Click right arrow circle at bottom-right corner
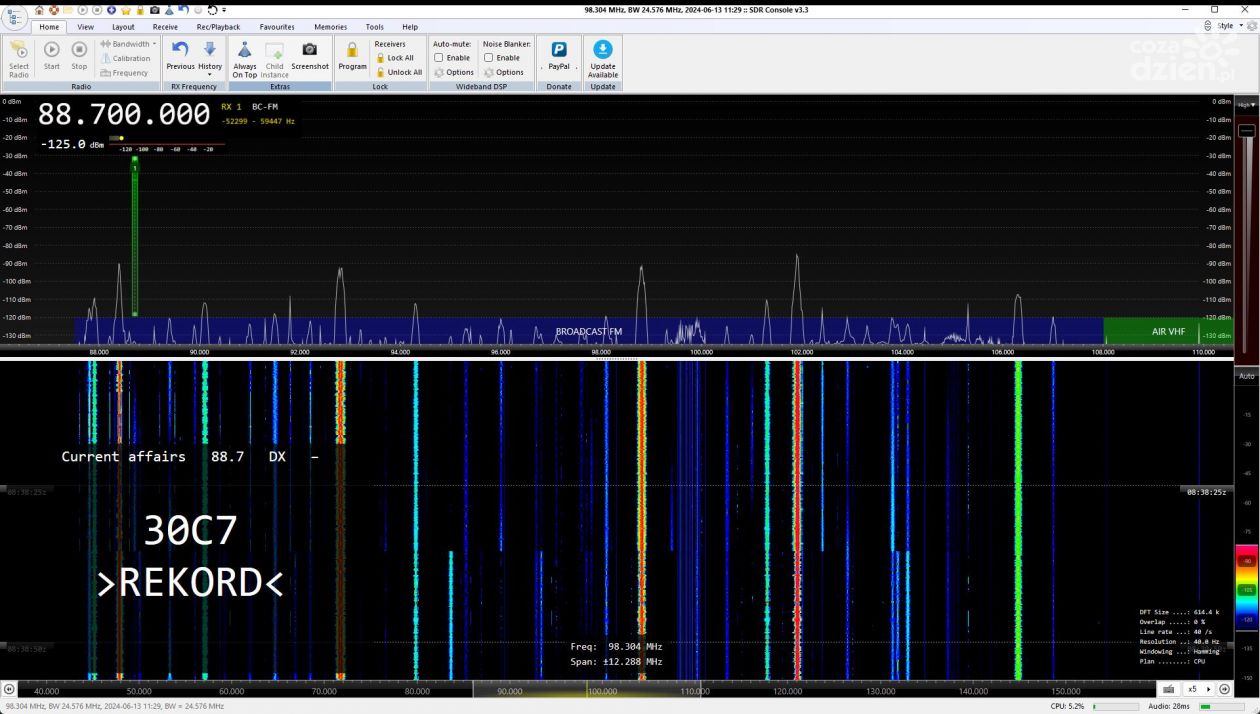 (x=1225, y=690)
